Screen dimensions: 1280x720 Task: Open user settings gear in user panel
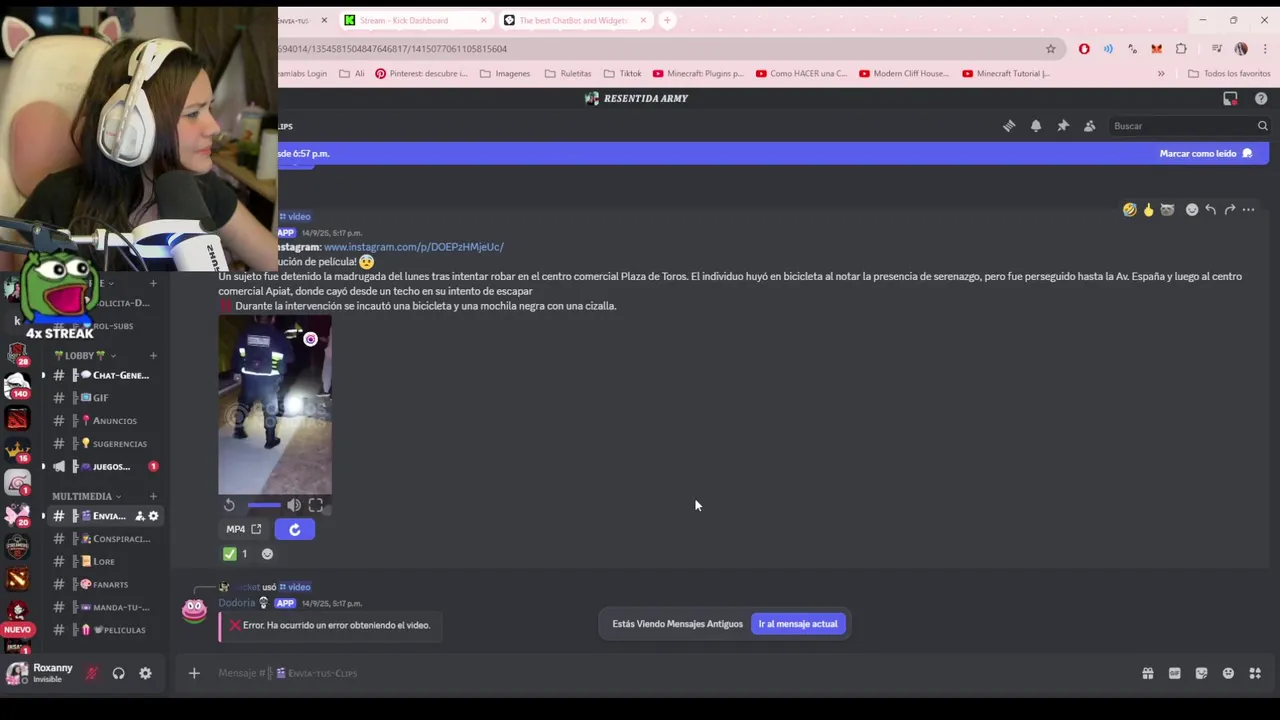[x=145, y=673]
